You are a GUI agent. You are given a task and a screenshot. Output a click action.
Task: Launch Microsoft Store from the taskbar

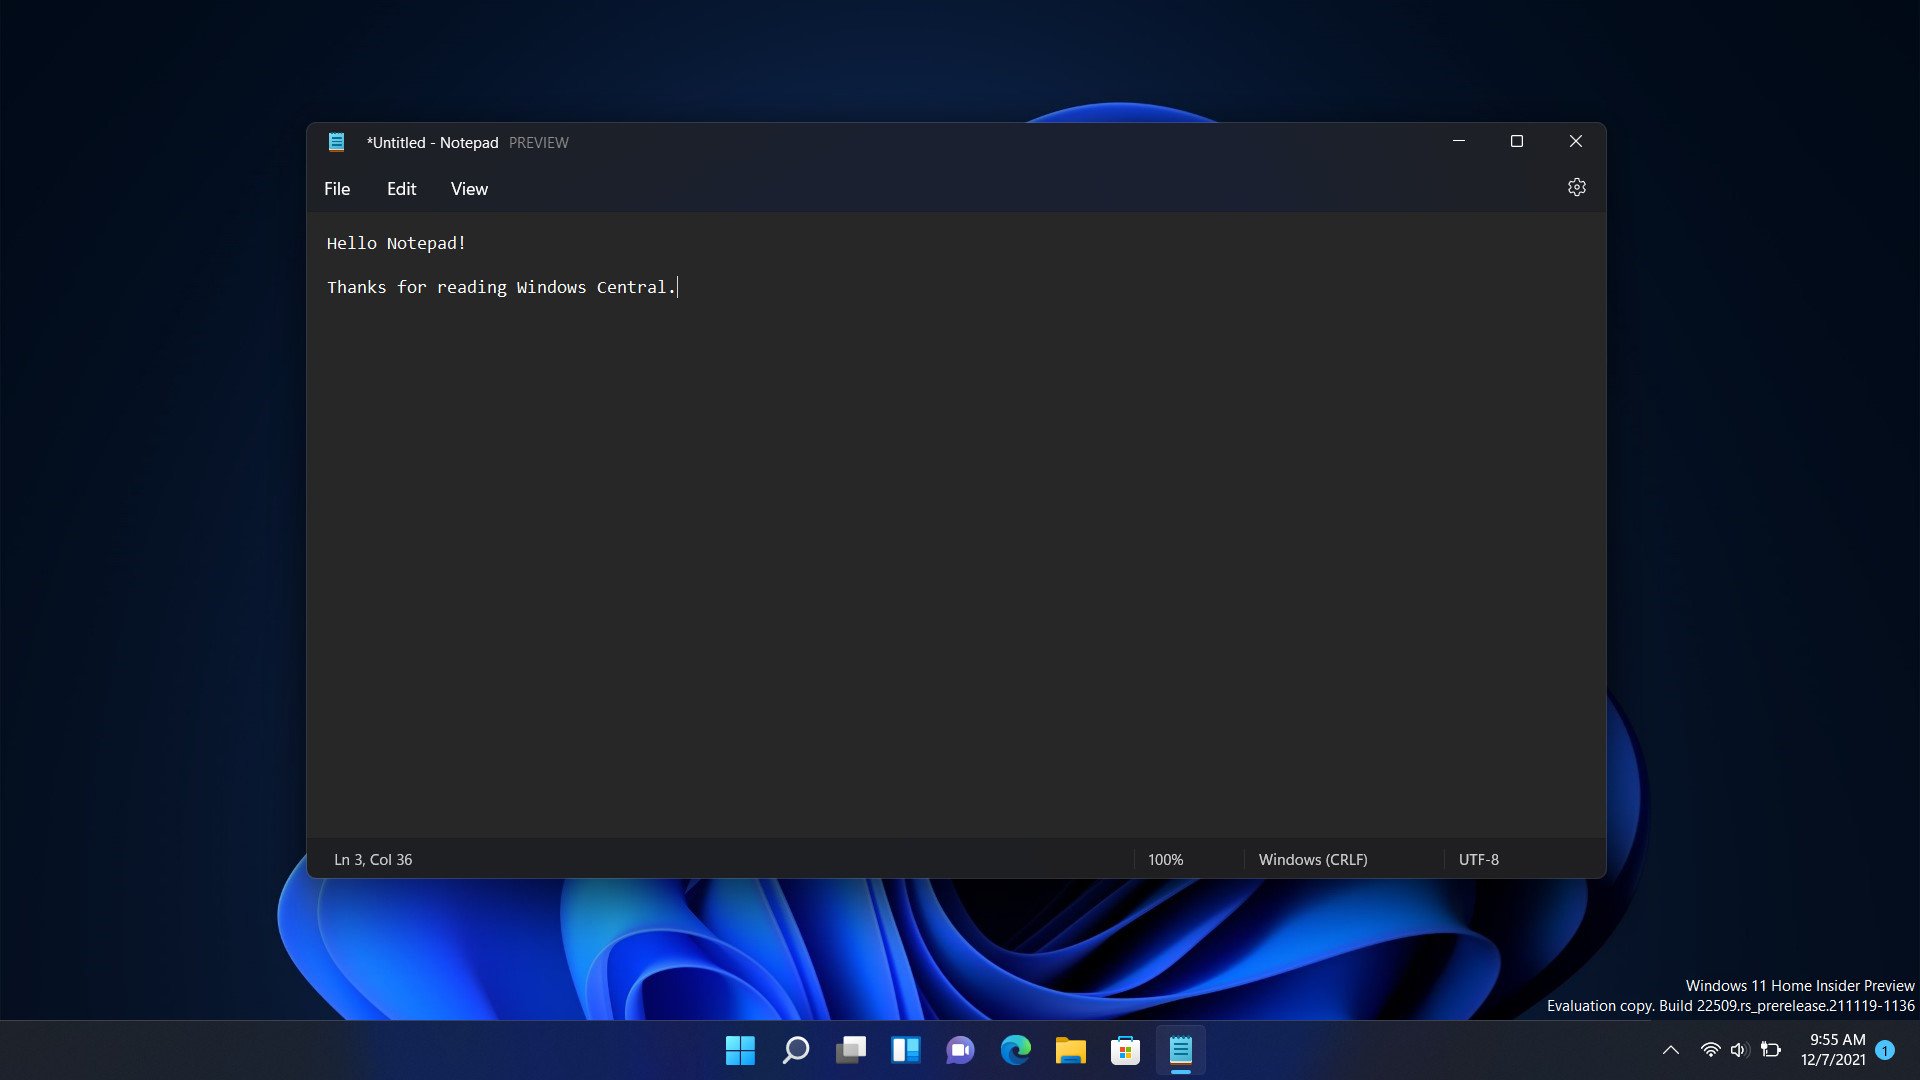pos(1125,1050)
